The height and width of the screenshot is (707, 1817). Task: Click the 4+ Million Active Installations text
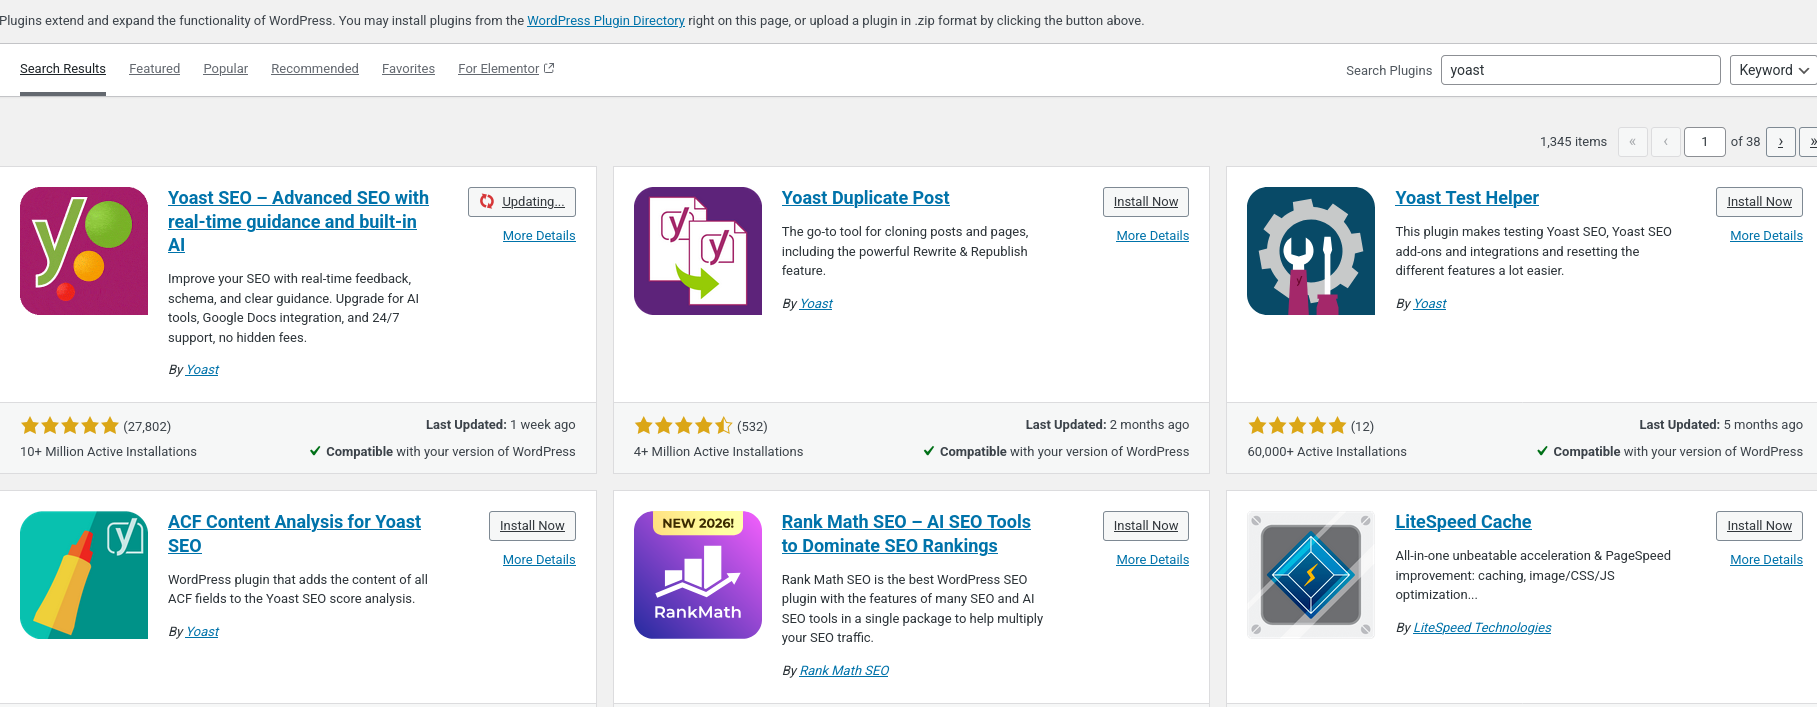pos(718,451)
